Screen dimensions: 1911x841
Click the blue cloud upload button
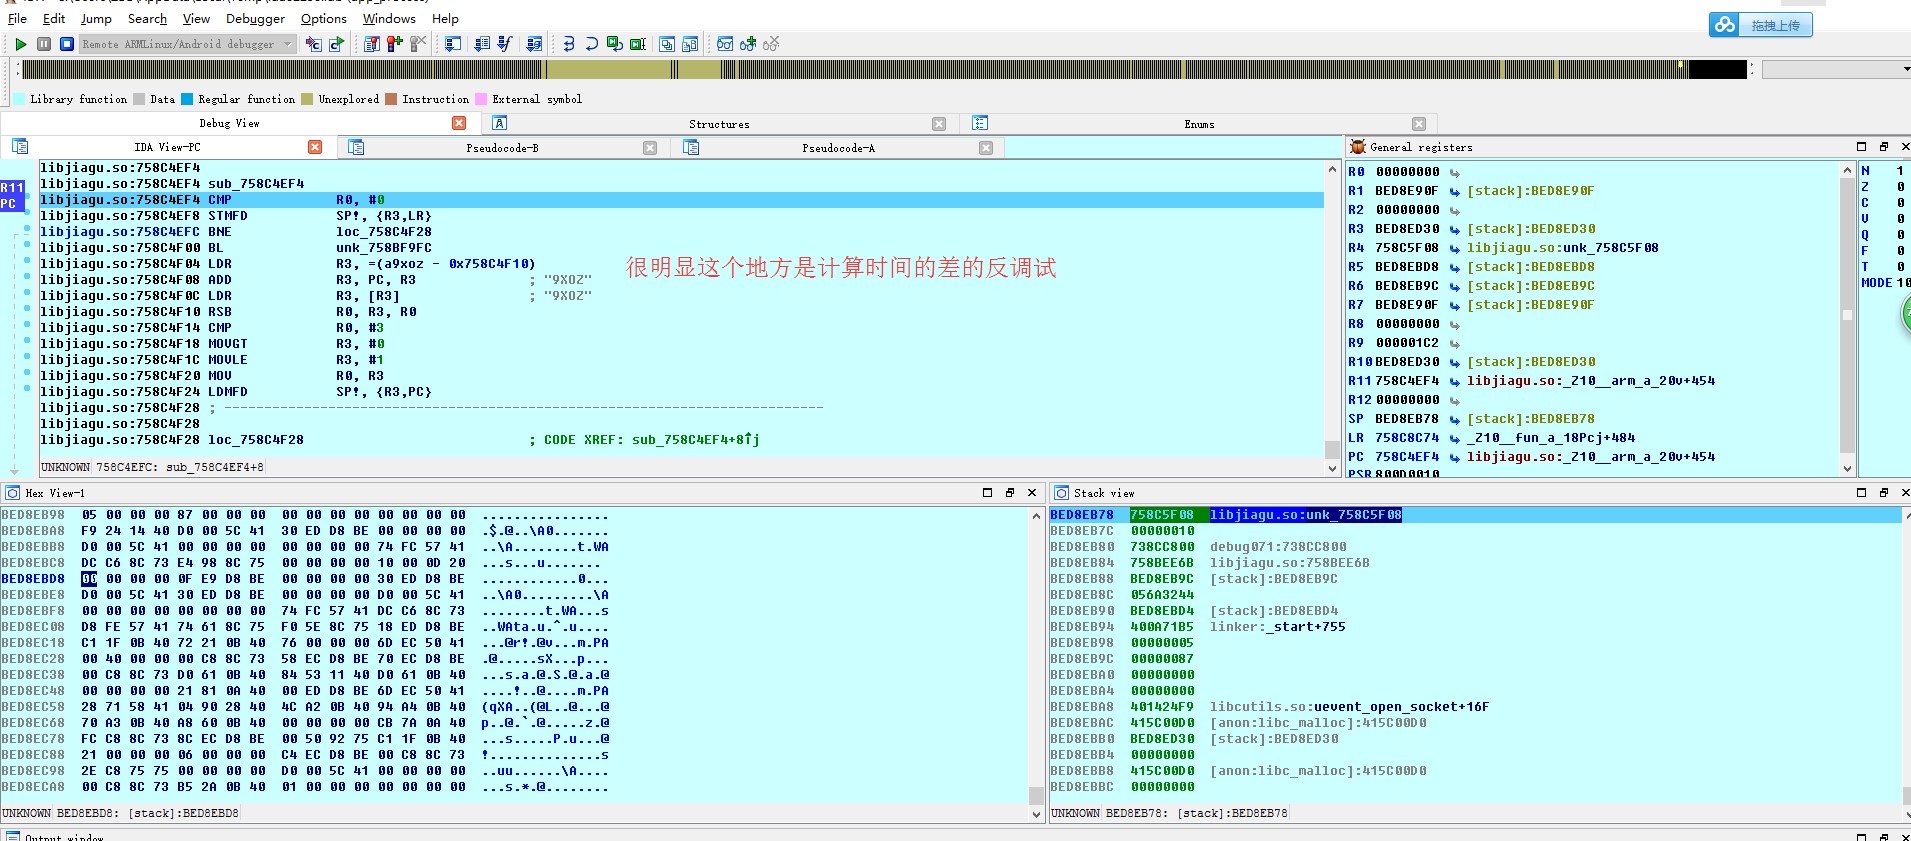point(1760,25)
